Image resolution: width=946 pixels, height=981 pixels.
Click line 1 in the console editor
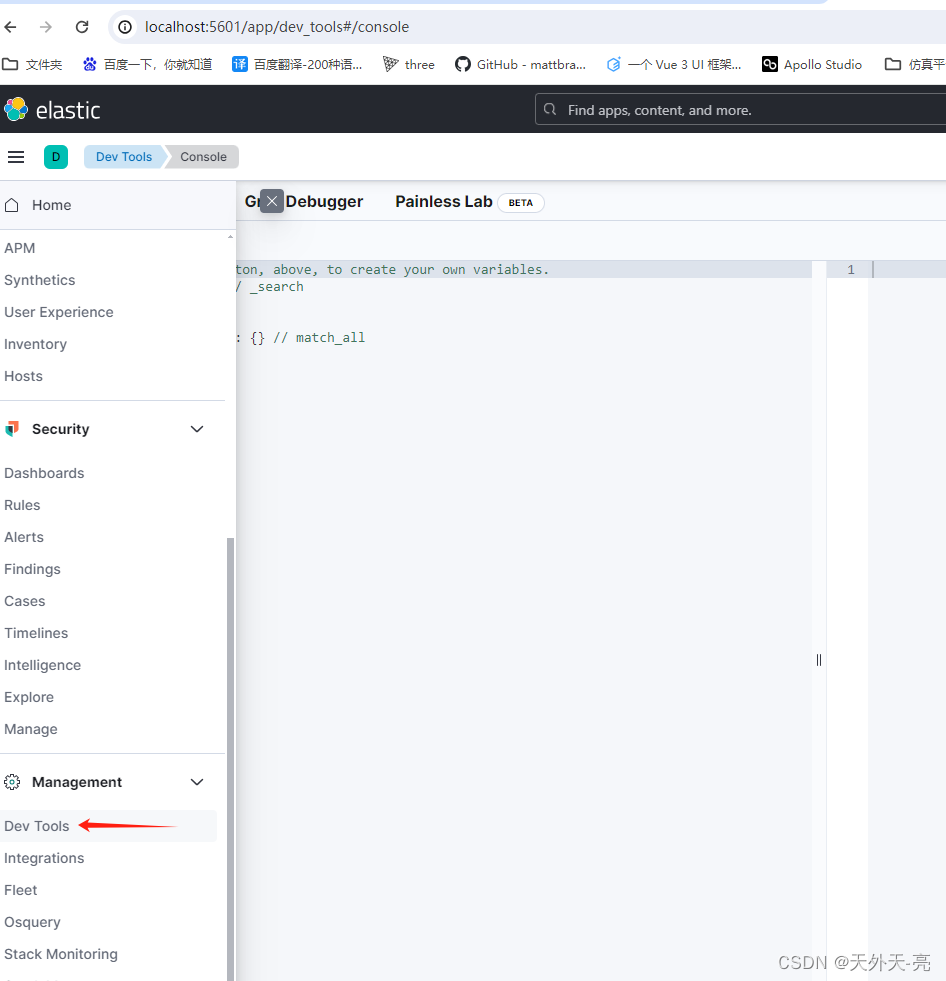tap(851, 270)
